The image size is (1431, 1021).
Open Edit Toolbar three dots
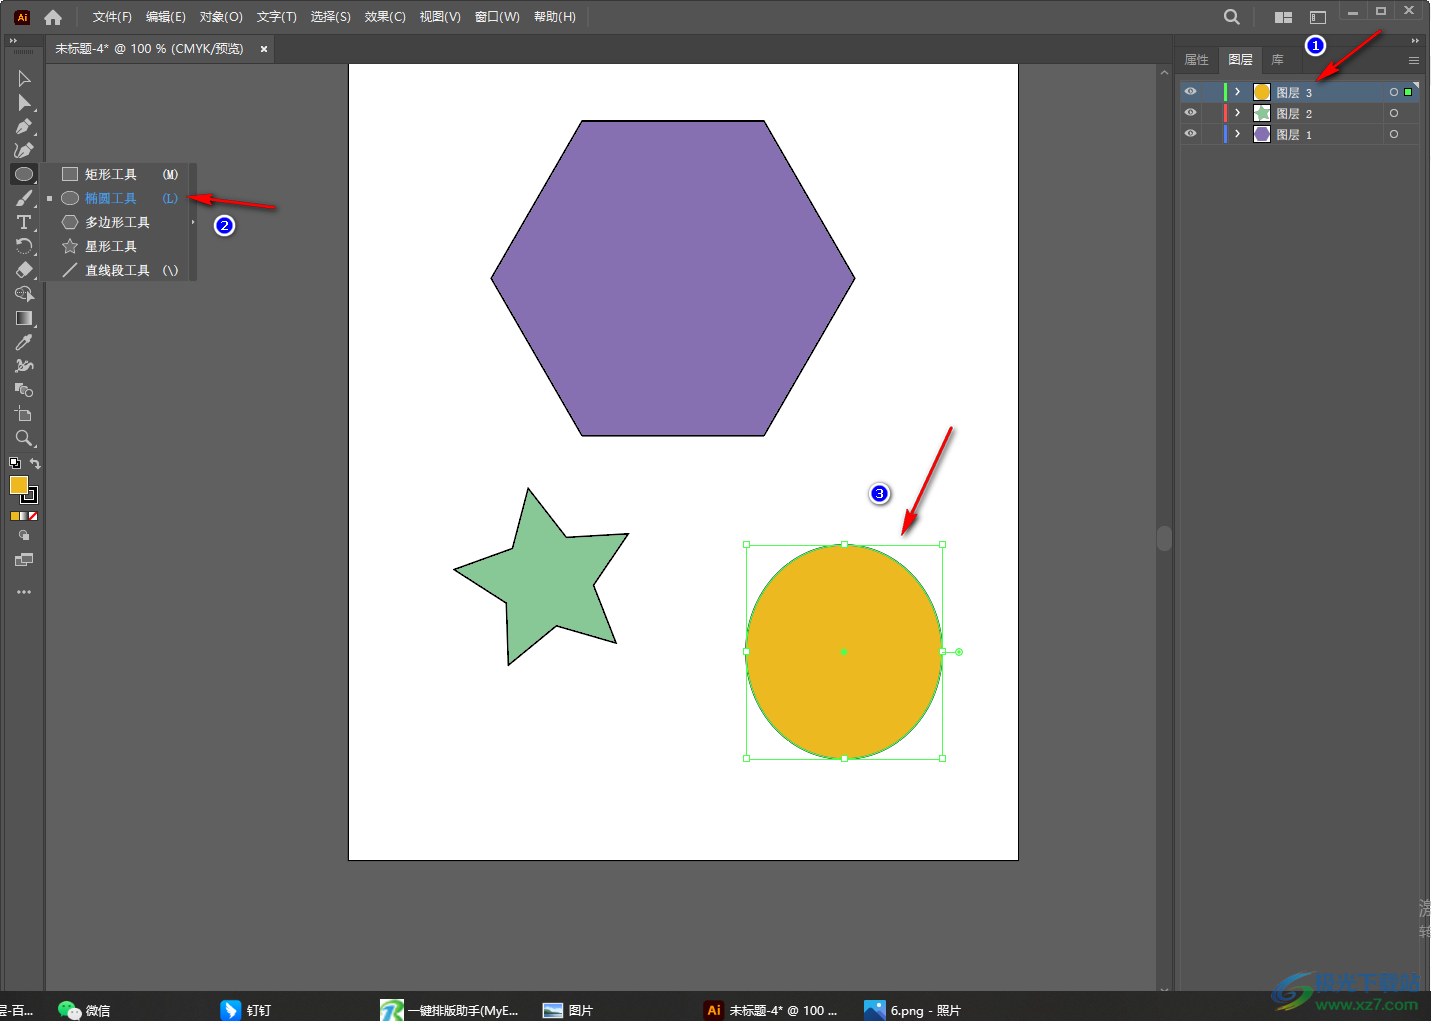pos(24,592)
